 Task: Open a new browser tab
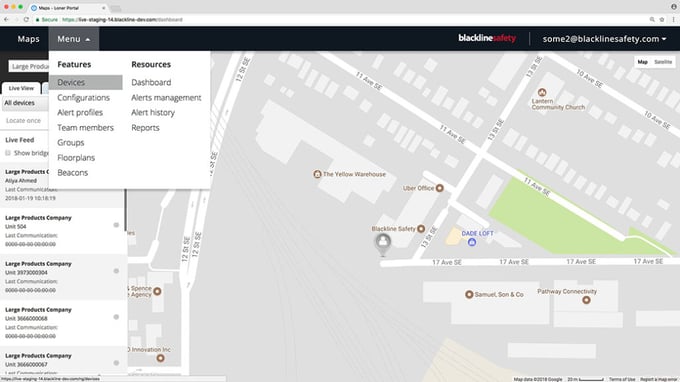(x=115, y=8)
